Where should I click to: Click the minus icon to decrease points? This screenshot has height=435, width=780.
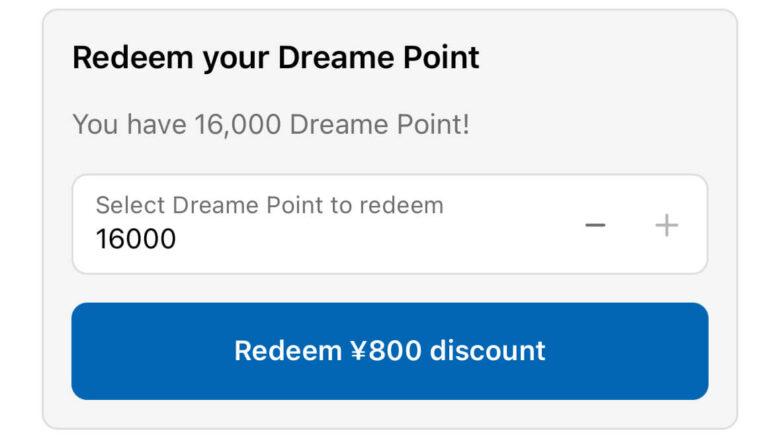pos(595,225)
